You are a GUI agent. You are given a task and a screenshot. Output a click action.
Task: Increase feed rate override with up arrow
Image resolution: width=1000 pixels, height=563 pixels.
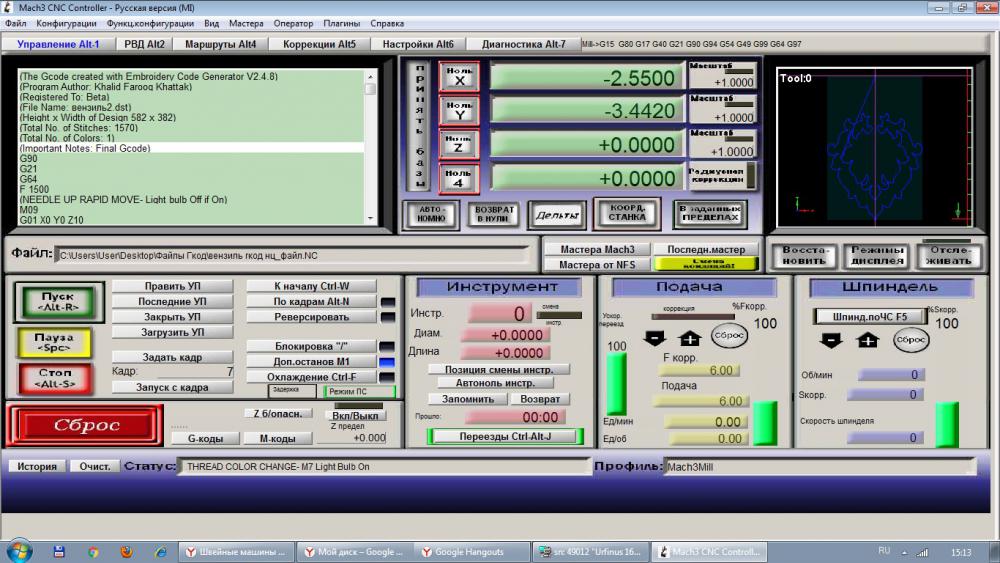click(690, 338)
